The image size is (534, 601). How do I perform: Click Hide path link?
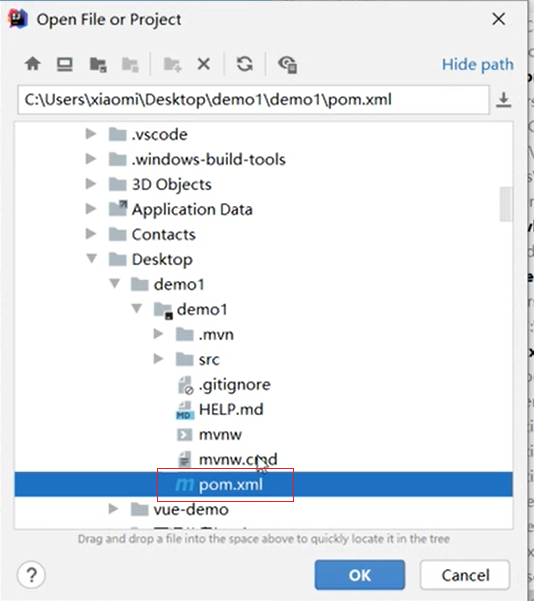coord(478,64)
